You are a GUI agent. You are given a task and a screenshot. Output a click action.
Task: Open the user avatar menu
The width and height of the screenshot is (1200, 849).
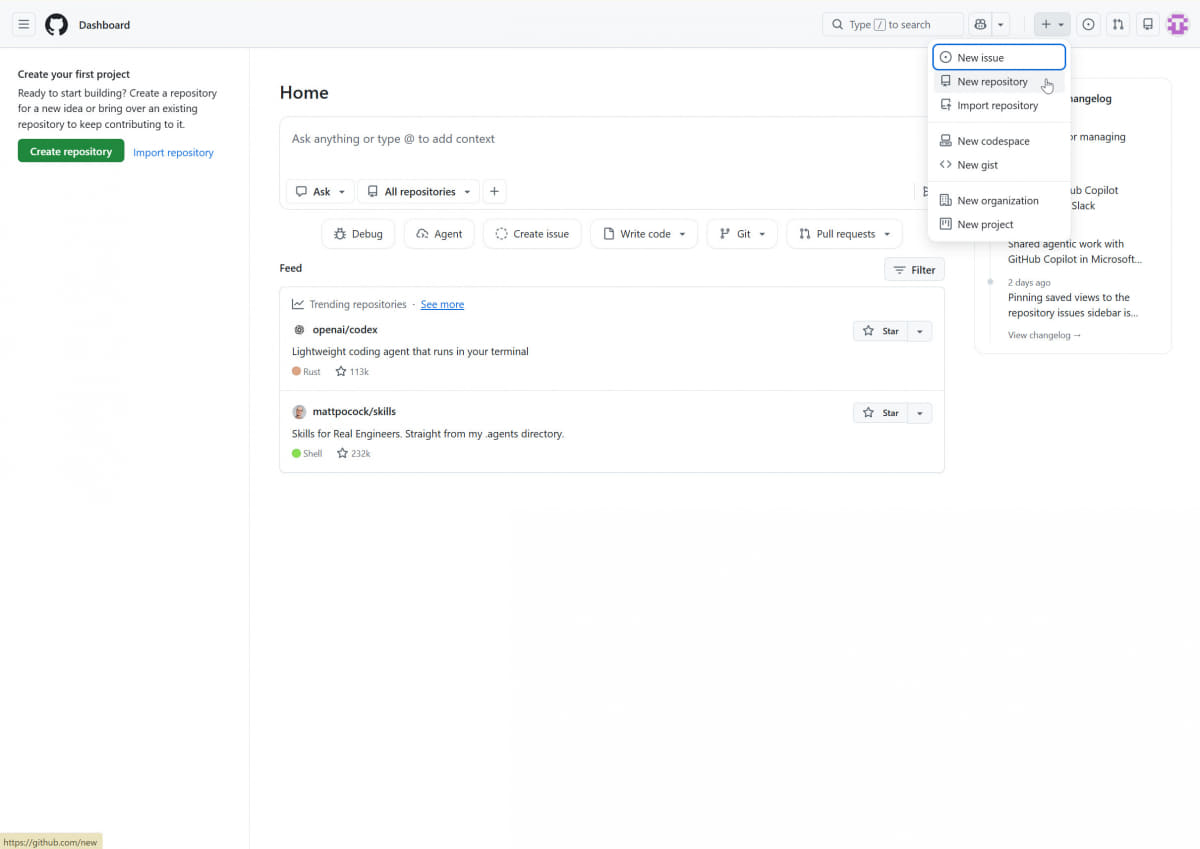(1177, 24)
